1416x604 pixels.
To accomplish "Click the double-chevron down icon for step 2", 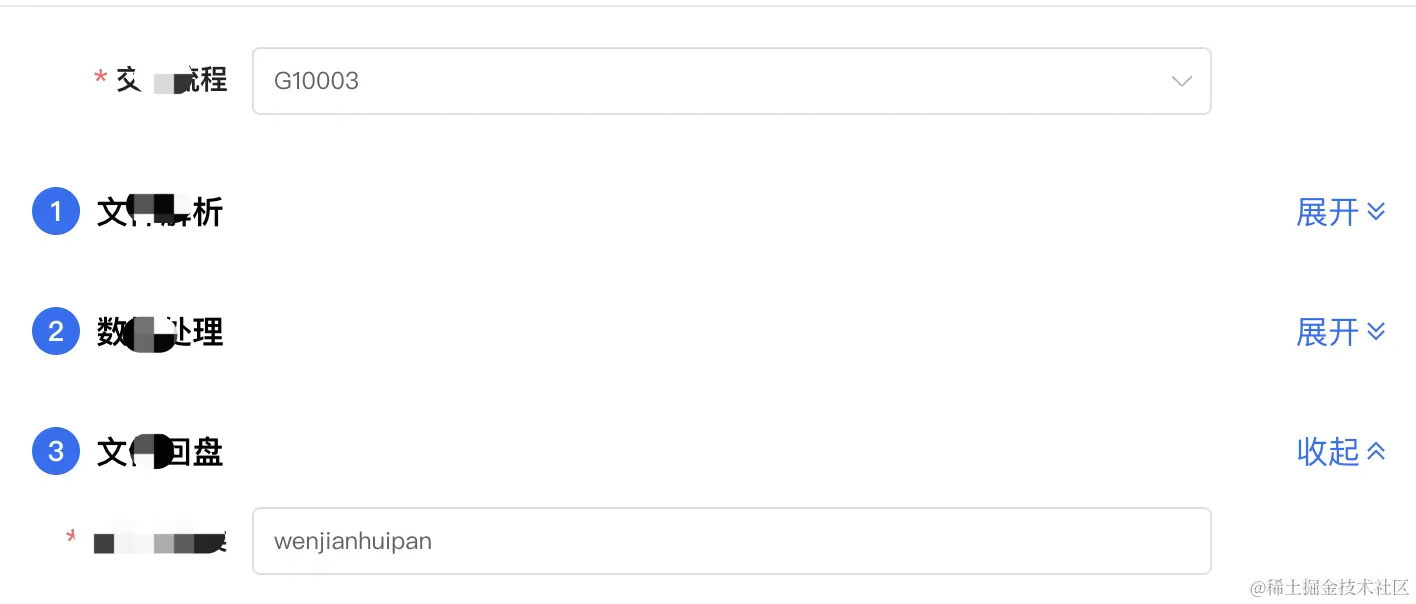I will 1376,332.
